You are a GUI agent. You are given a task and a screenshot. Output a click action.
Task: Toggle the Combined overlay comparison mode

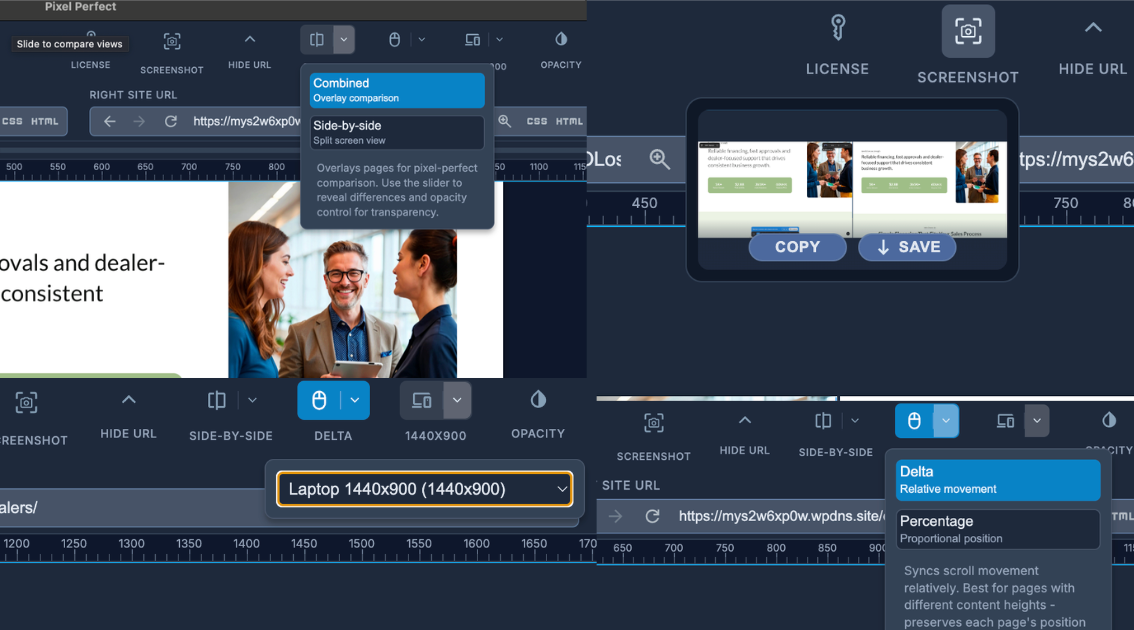(x=395, y=90)
